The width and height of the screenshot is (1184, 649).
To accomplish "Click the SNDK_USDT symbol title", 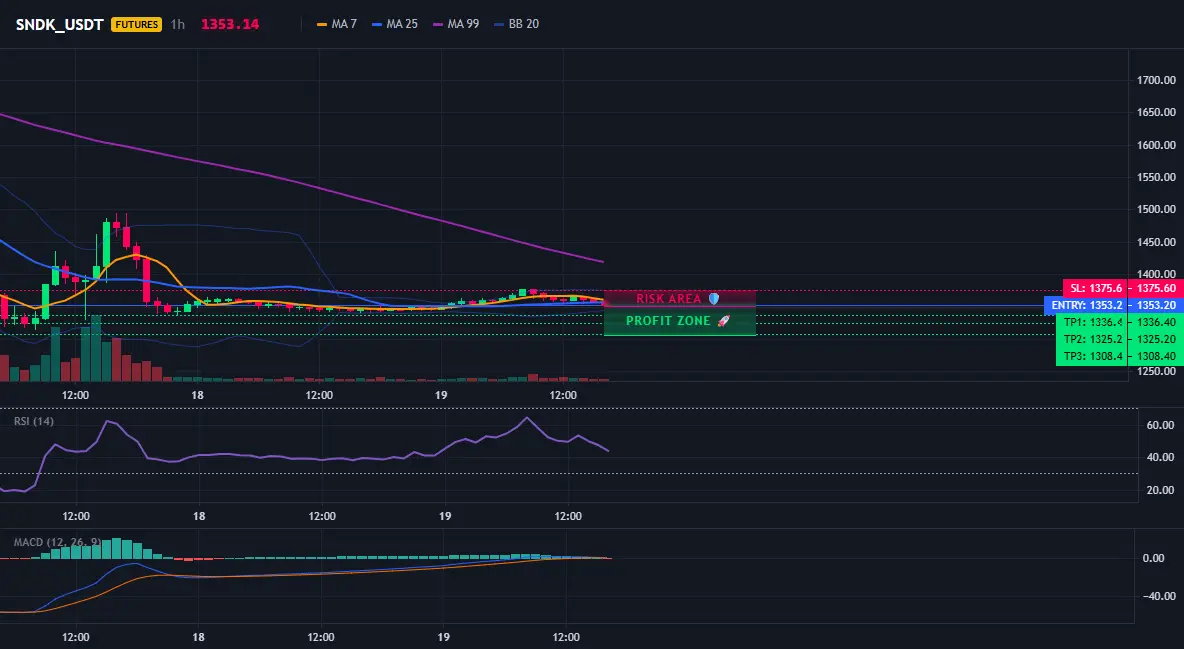I will pyautogui.click(x=60, y=24).
